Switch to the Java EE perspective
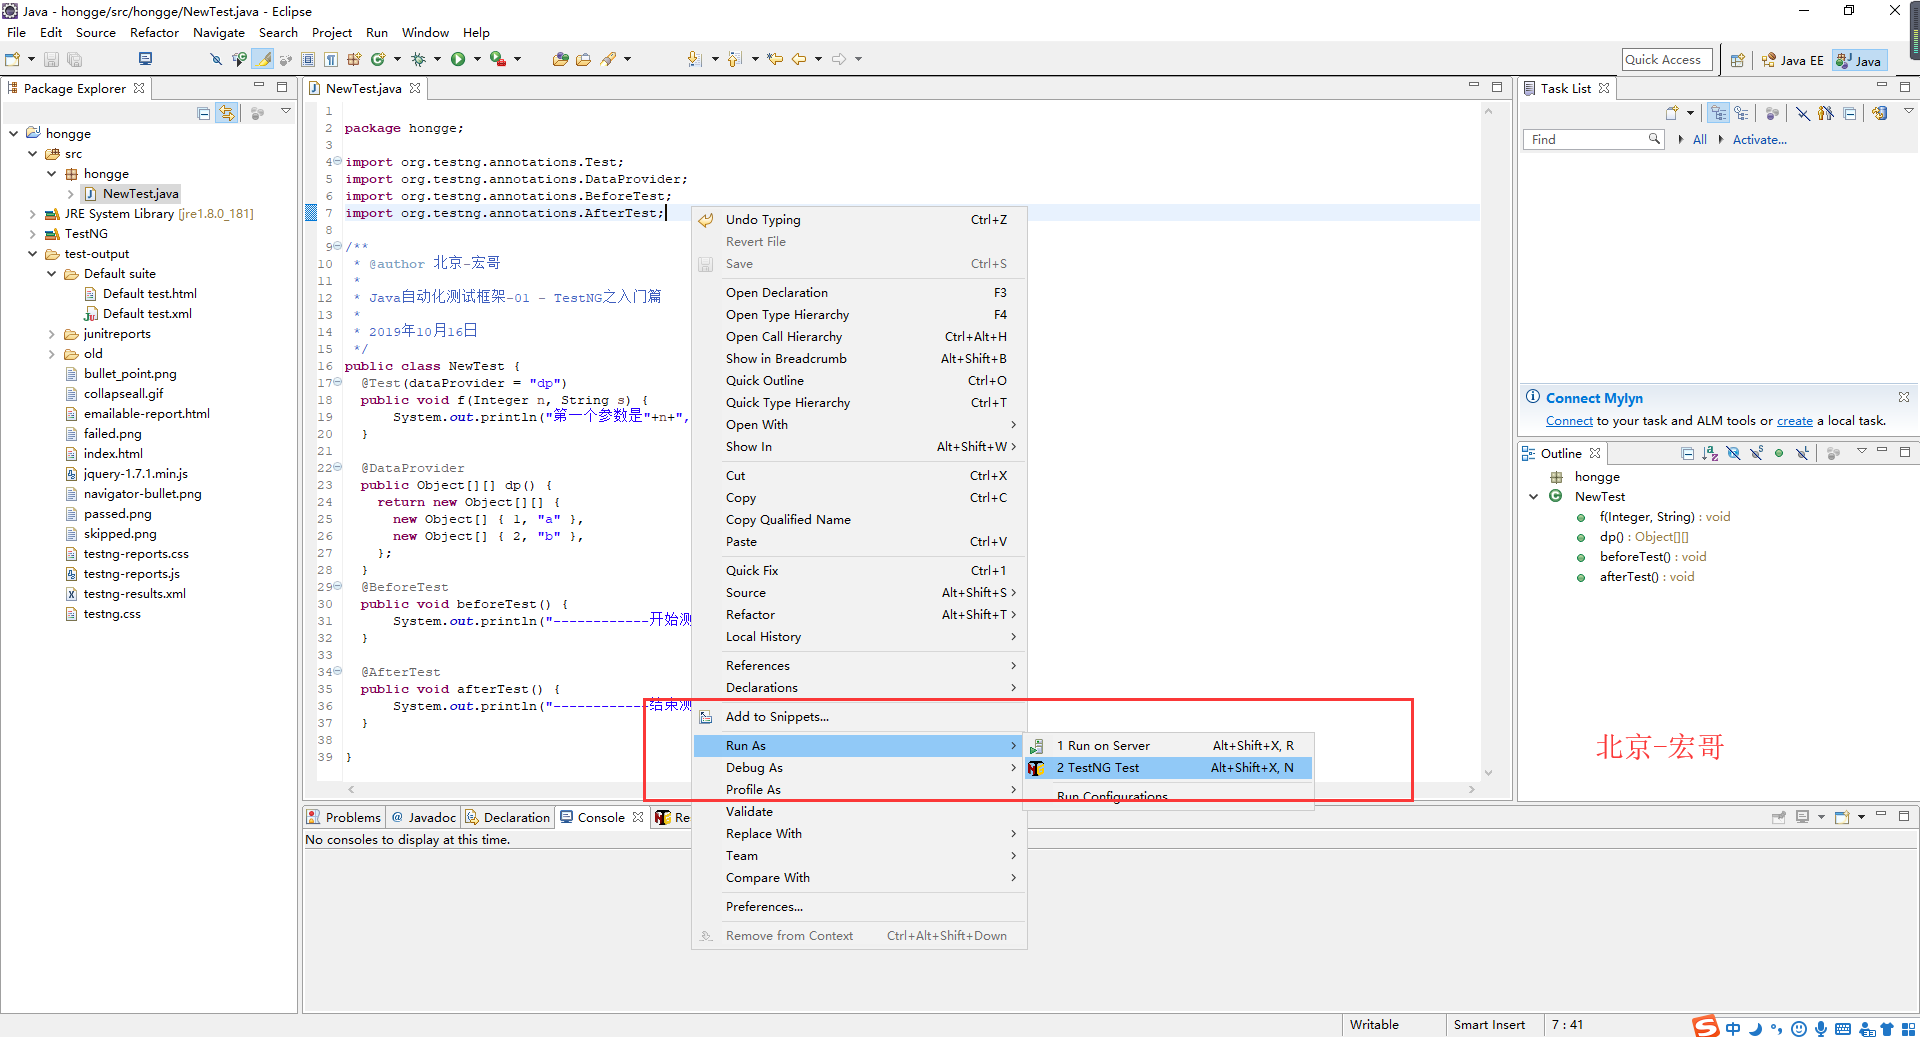The height and width of the screenshot is (1037, 1920). tap(1793, 60)
